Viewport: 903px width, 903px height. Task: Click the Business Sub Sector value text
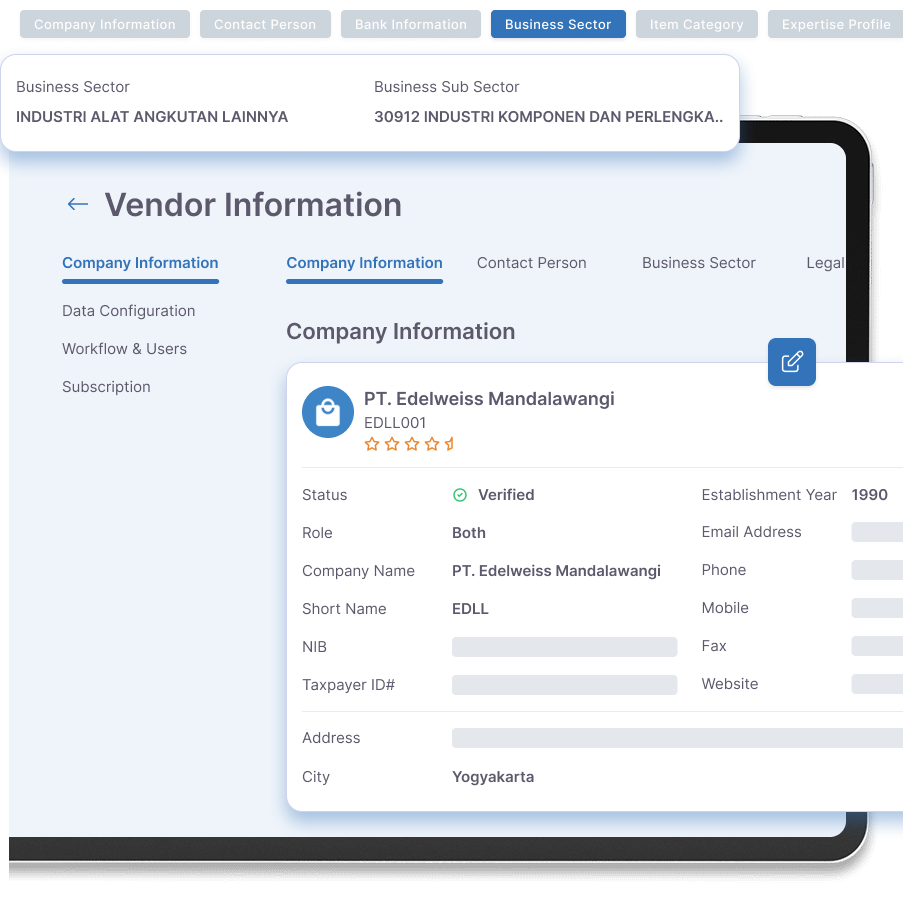coord(548,117)
